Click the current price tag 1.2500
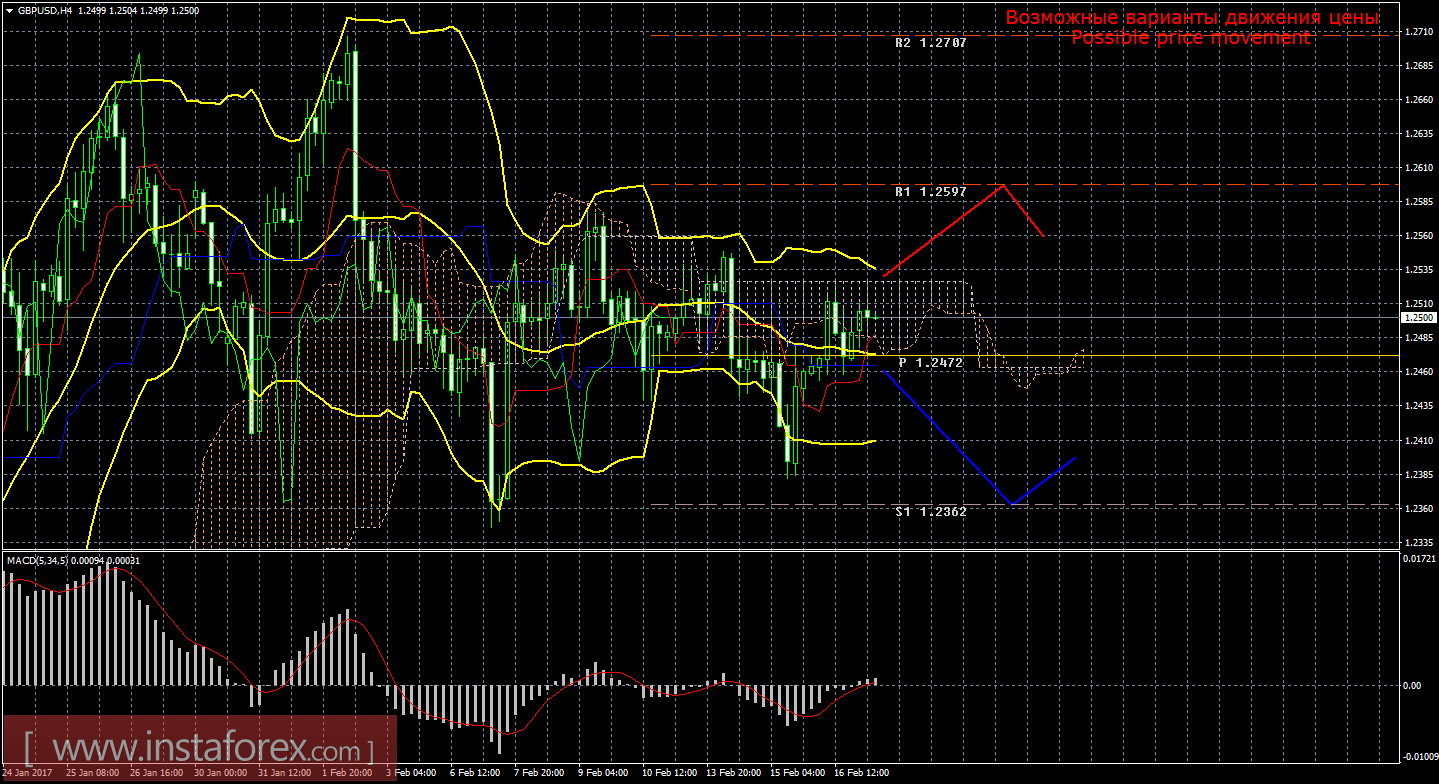1439x784 pixels. pyautogui.click(x=1418, y=317)
